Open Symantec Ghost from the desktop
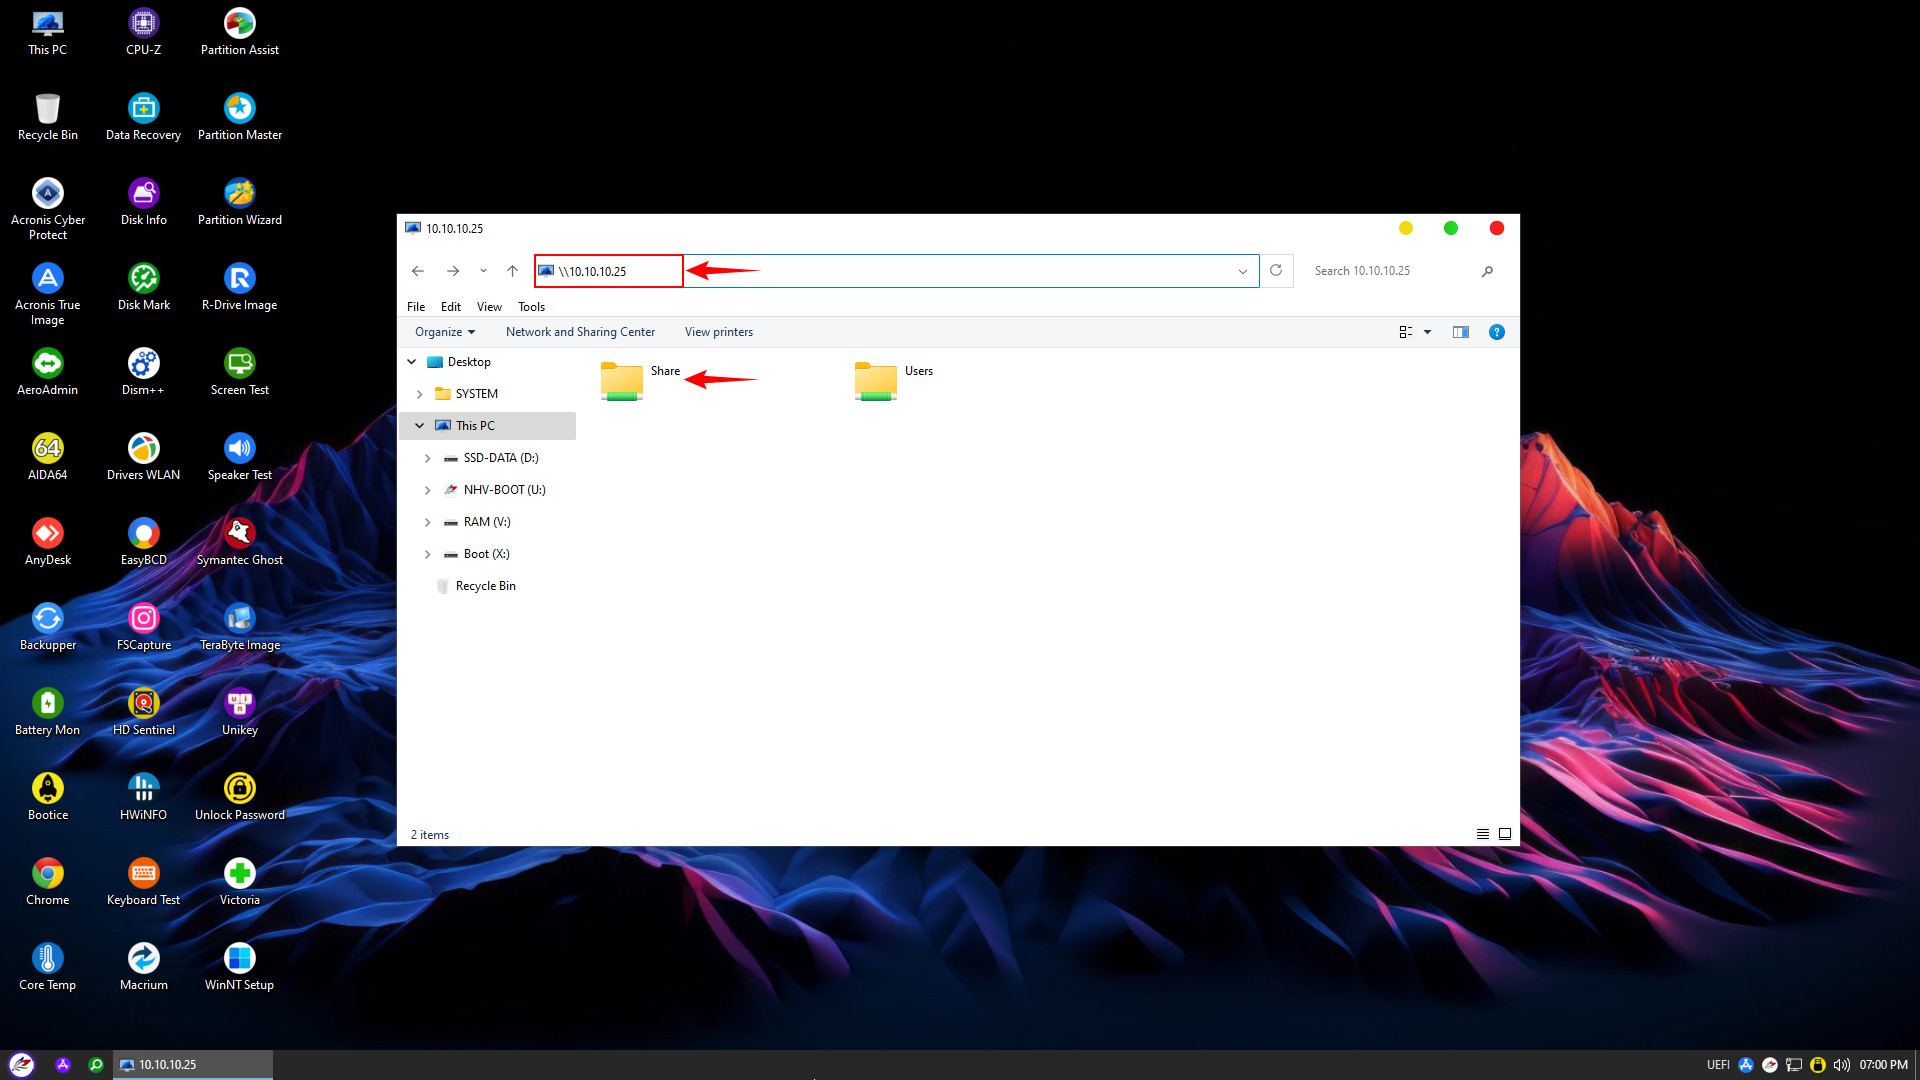The width and height of the screenshot is (1920, 1080). [x=240, y=540]
